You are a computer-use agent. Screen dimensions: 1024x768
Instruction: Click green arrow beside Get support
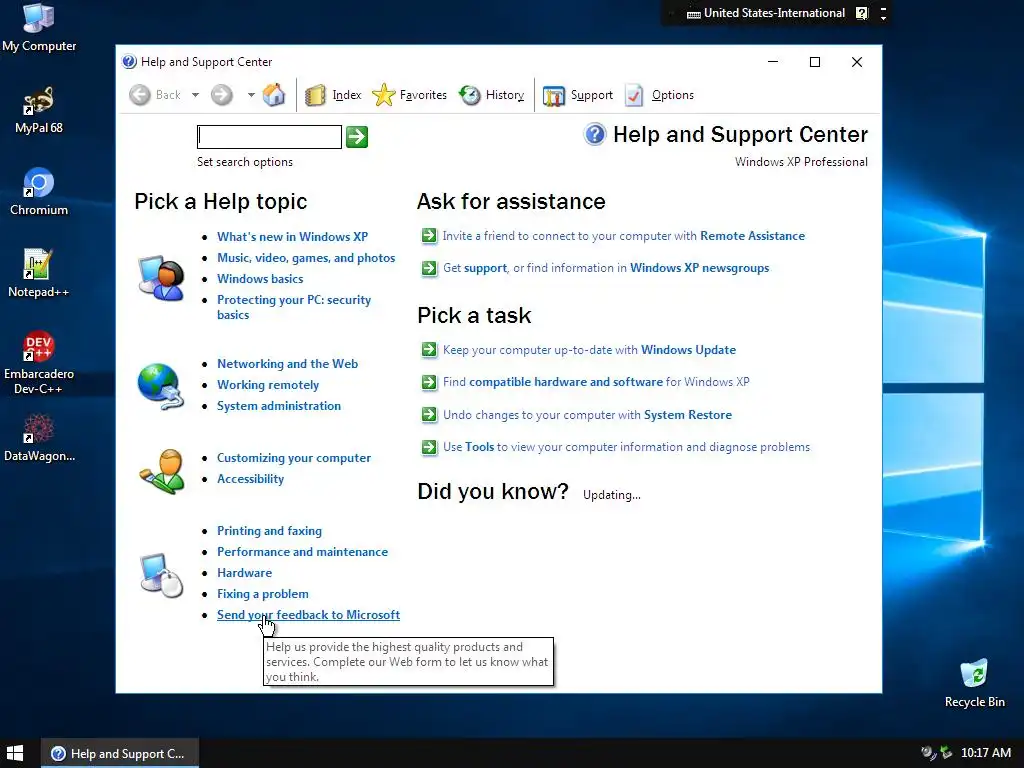(x=429, y=268)
